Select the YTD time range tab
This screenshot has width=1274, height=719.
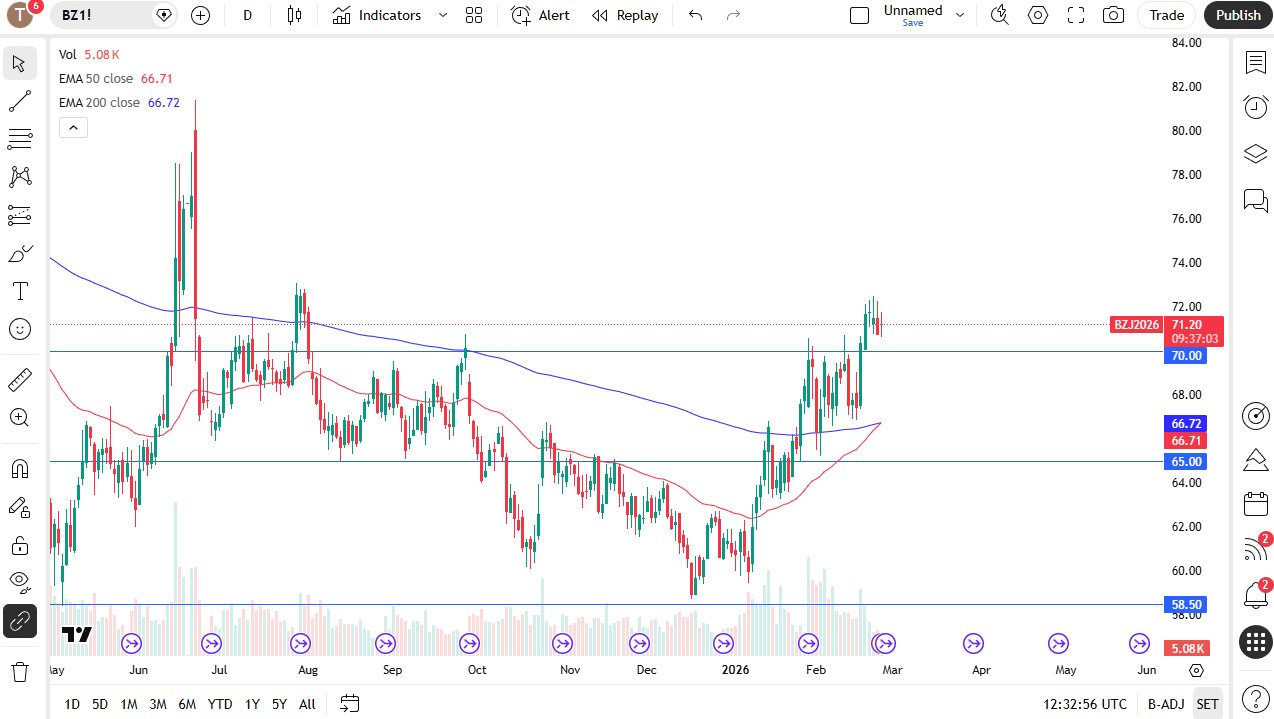coord(220,704)
